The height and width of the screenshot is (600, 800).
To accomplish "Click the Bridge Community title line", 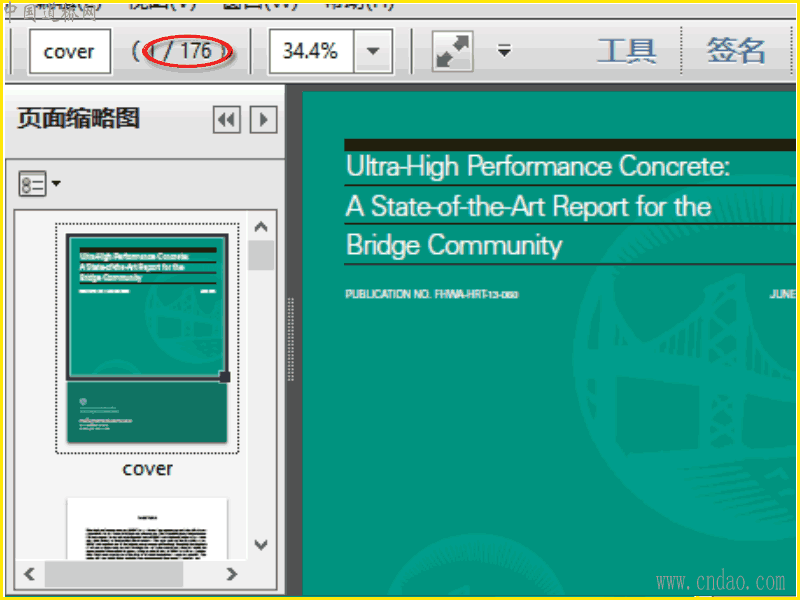I will [454, 245].
